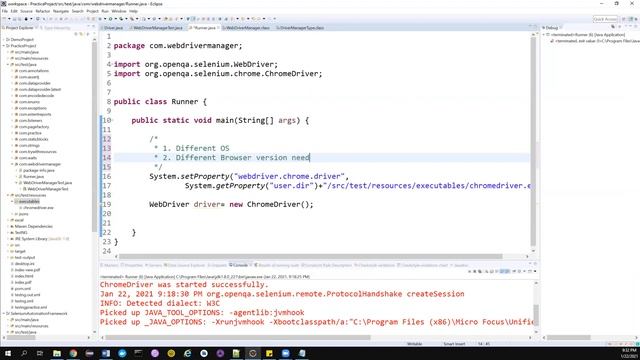Expand the Maven Dependencies node arrow
This screenshot has width=640, height=360.
[8, 226]
